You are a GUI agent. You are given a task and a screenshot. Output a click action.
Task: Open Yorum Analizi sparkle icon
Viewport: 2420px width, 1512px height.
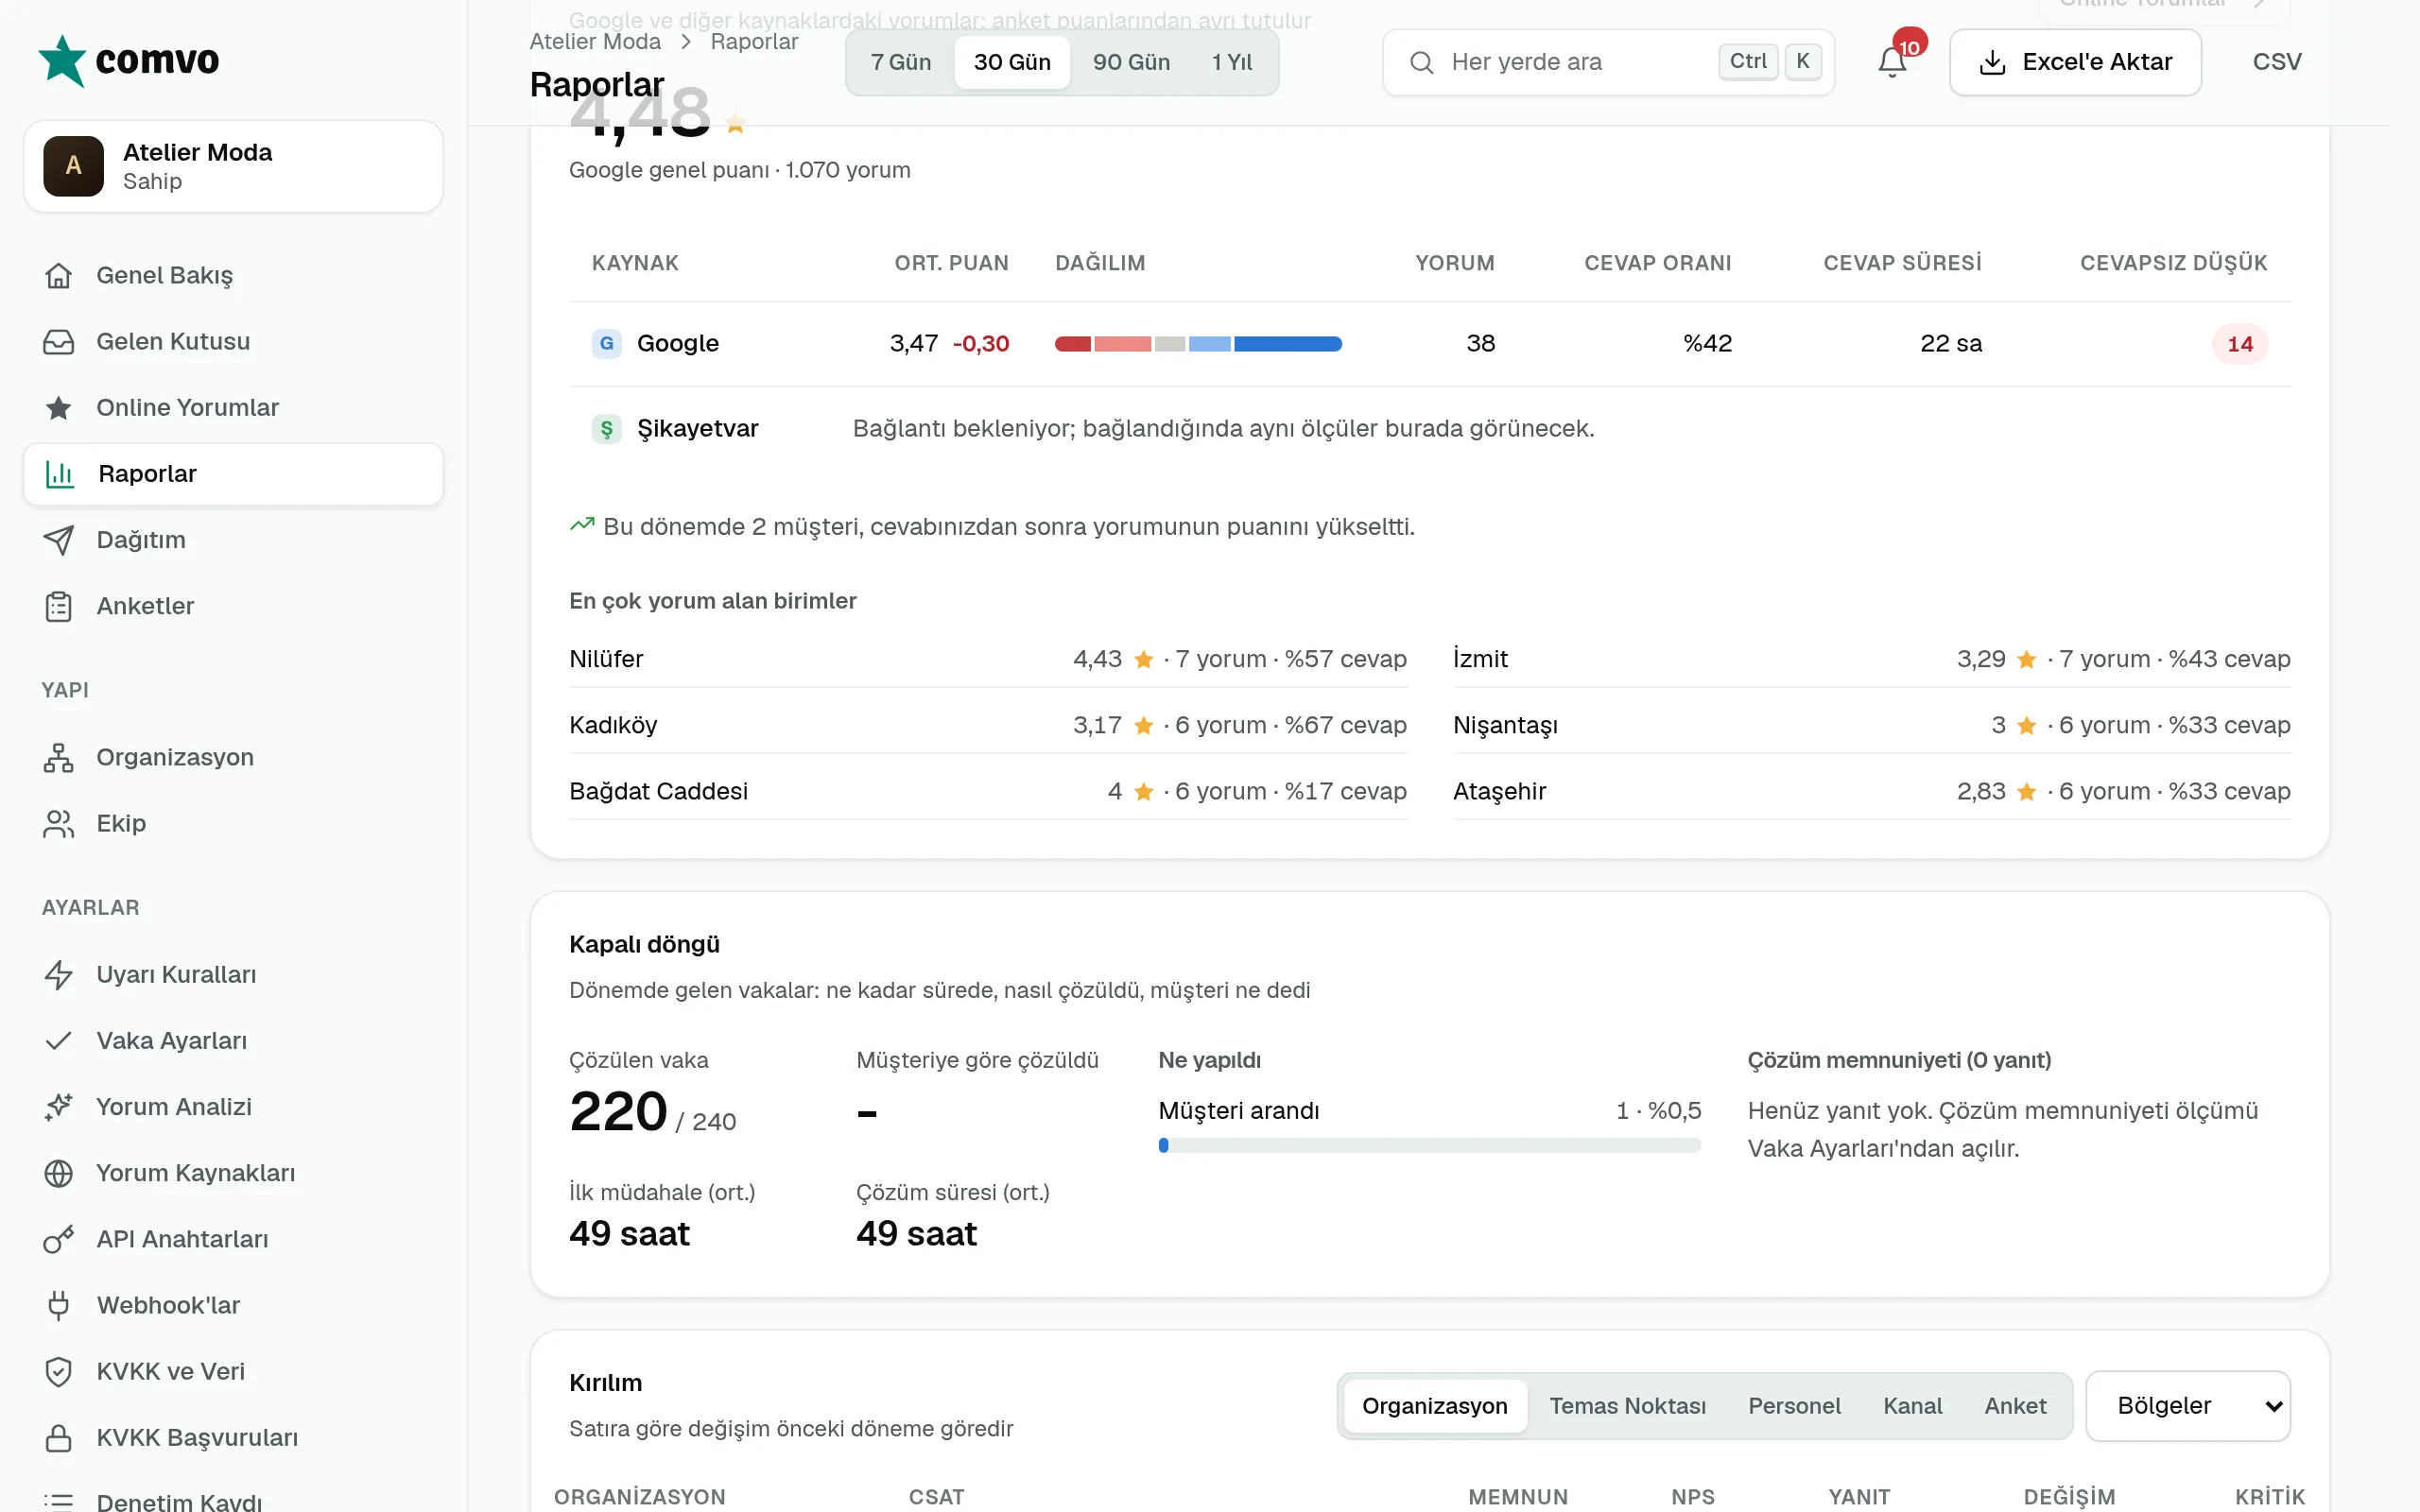59,1106
